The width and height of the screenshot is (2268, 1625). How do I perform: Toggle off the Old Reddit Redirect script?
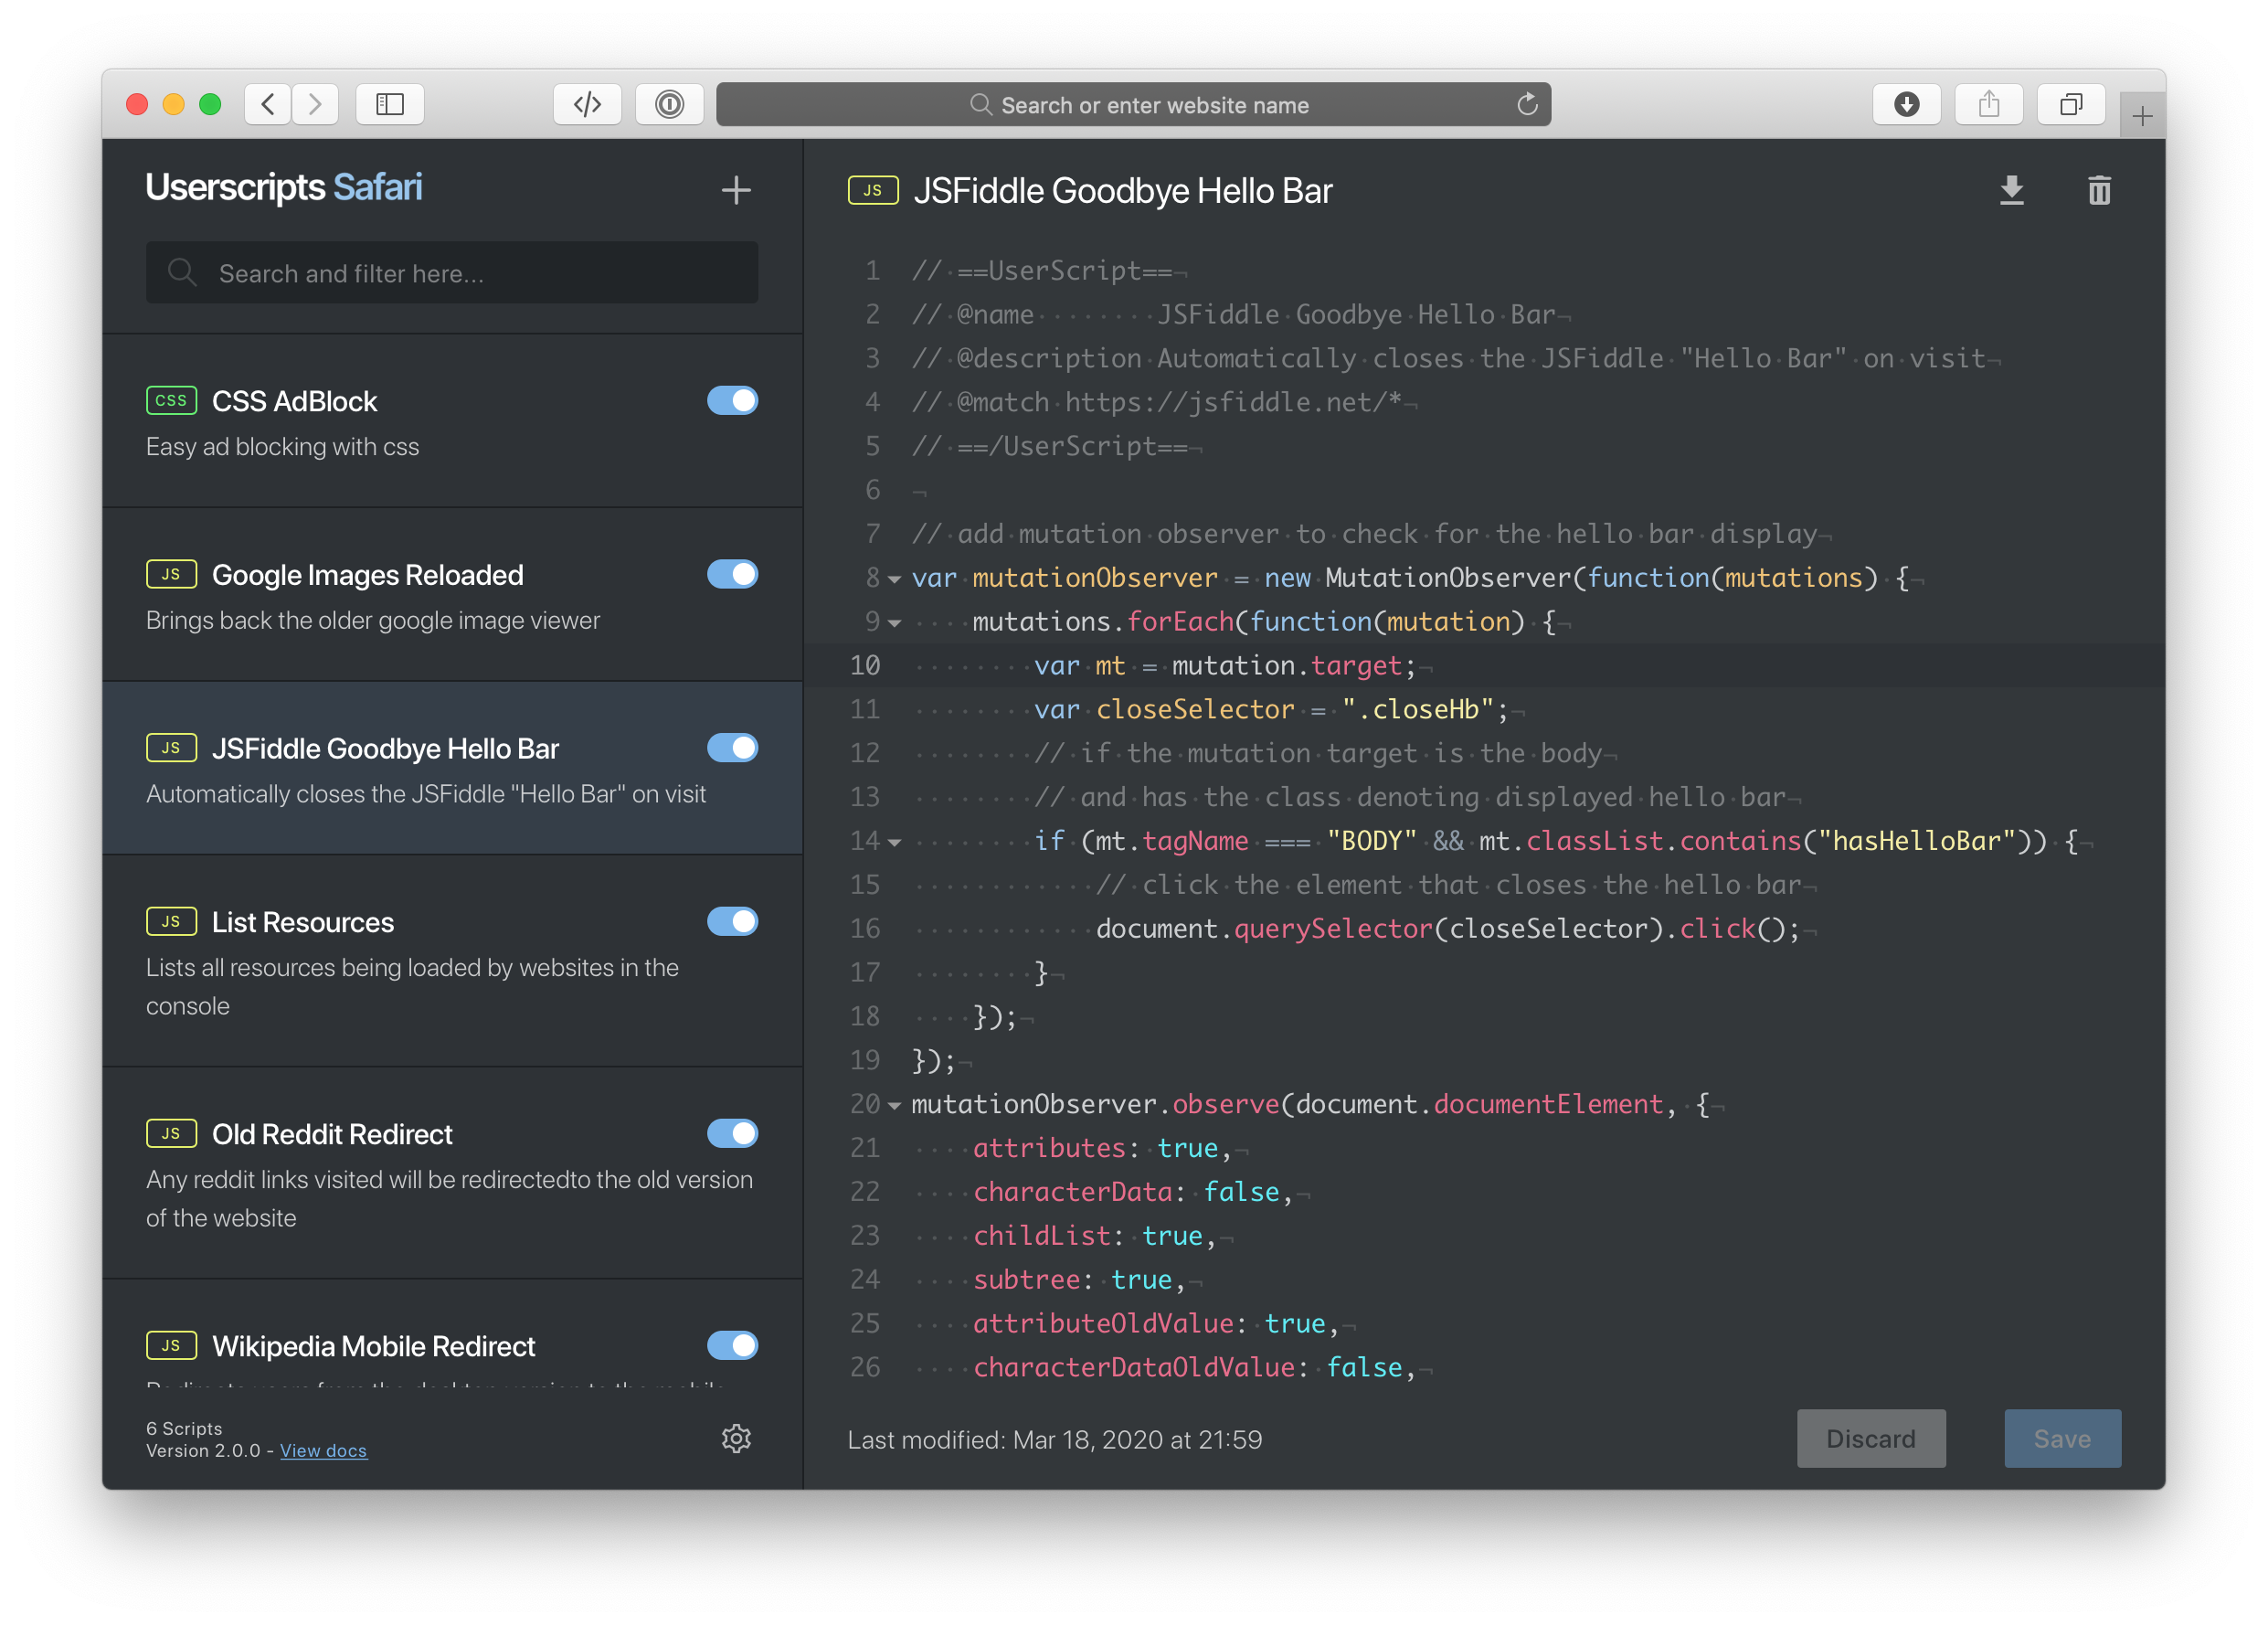tap(732, 1133)
